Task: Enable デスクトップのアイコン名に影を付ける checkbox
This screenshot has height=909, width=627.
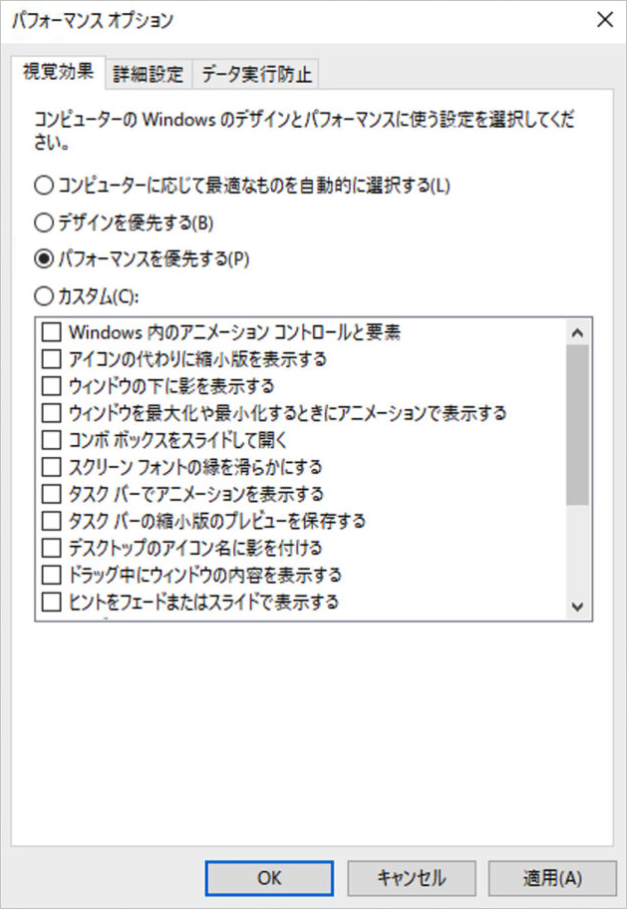Action: tap(52, 548)
